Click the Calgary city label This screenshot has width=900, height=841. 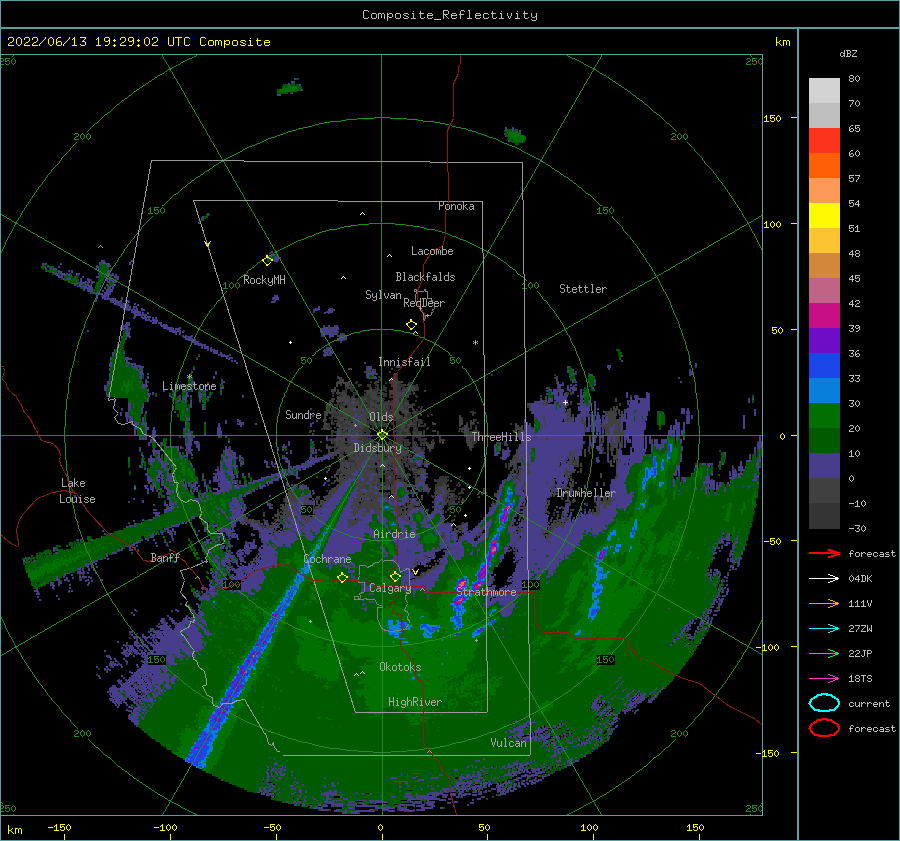coord(390,588)
